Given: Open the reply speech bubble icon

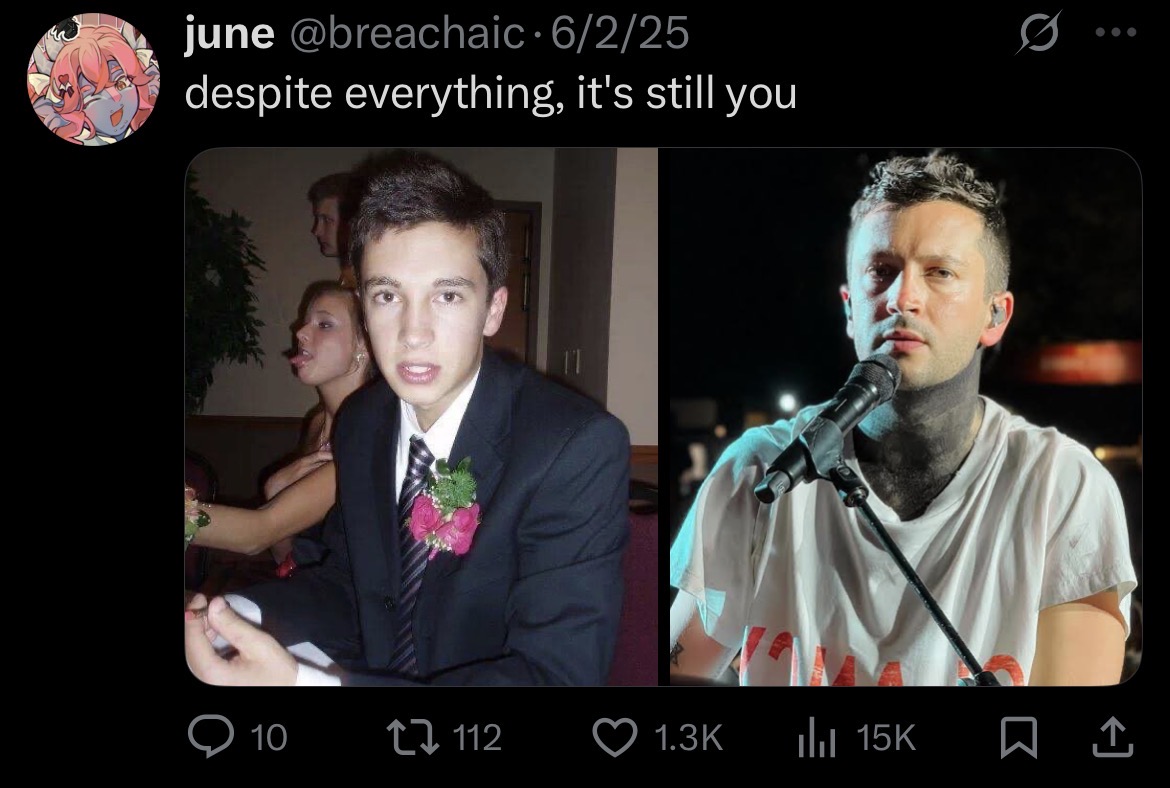Looking at the screenshot, I should pyautogui.click(x=212, y=737).
